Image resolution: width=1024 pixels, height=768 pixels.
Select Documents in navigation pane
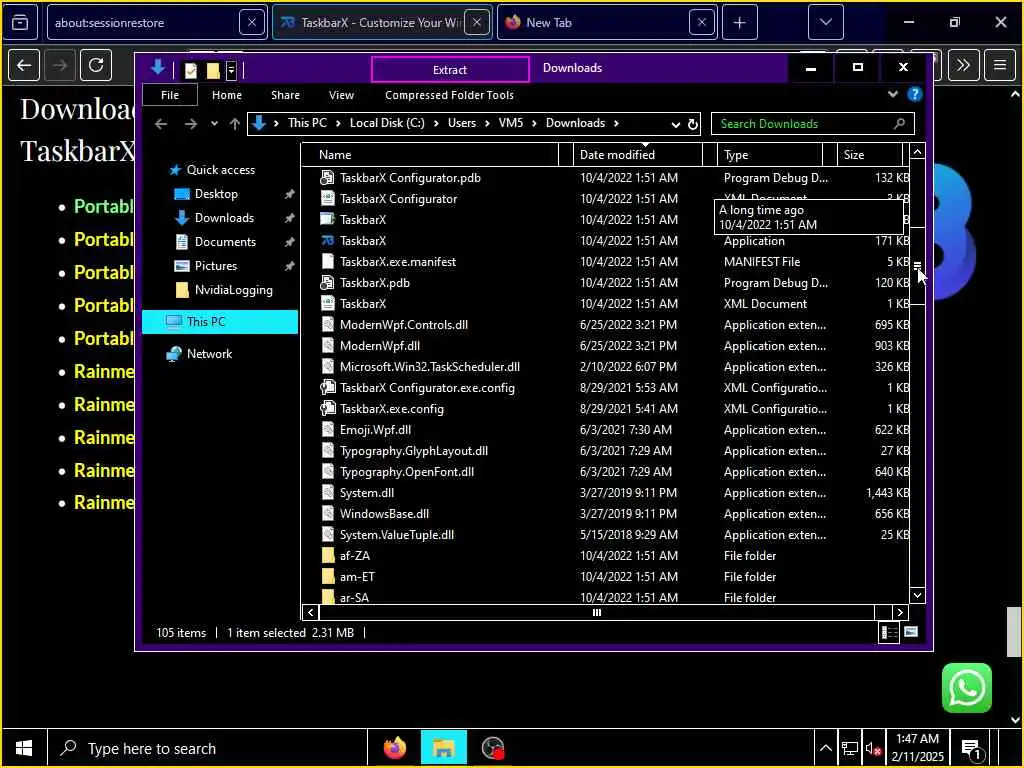pos(225,242)
